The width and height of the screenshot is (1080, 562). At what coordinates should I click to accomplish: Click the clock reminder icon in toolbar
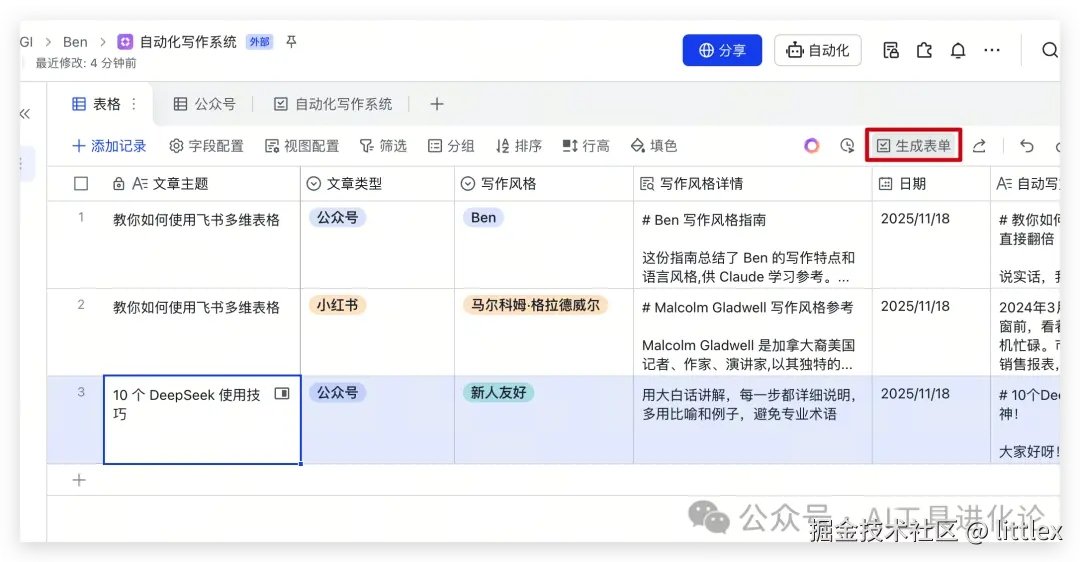[x=847, y=146]
